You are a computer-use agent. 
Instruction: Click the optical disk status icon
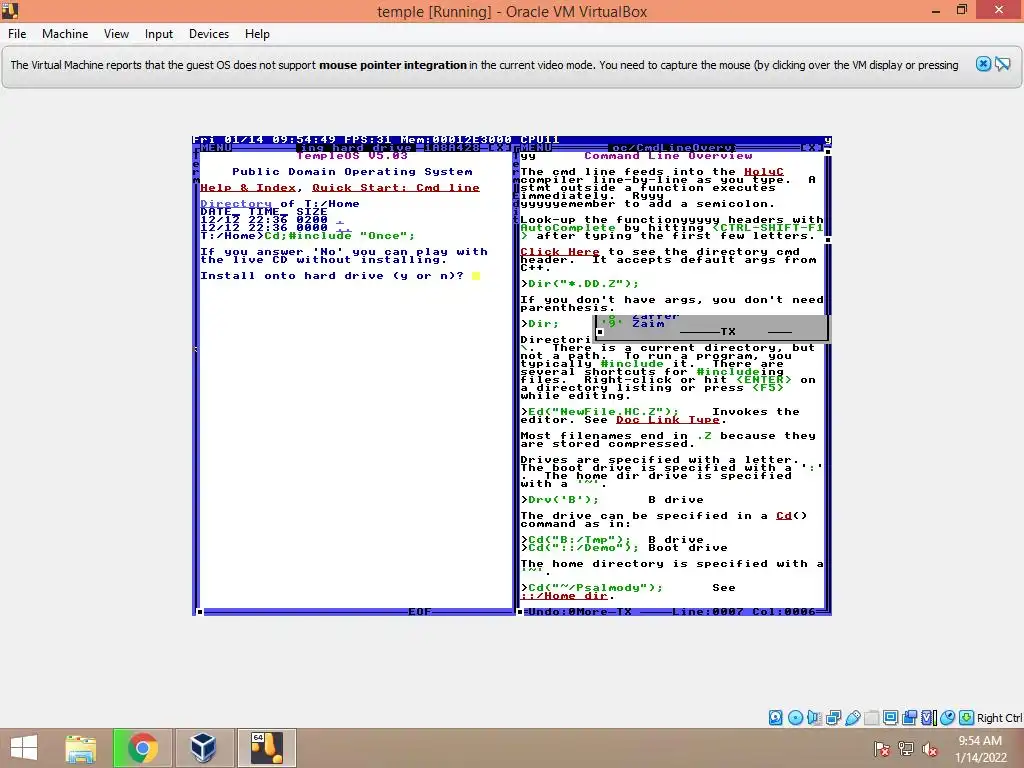click(x=795, y=718)
